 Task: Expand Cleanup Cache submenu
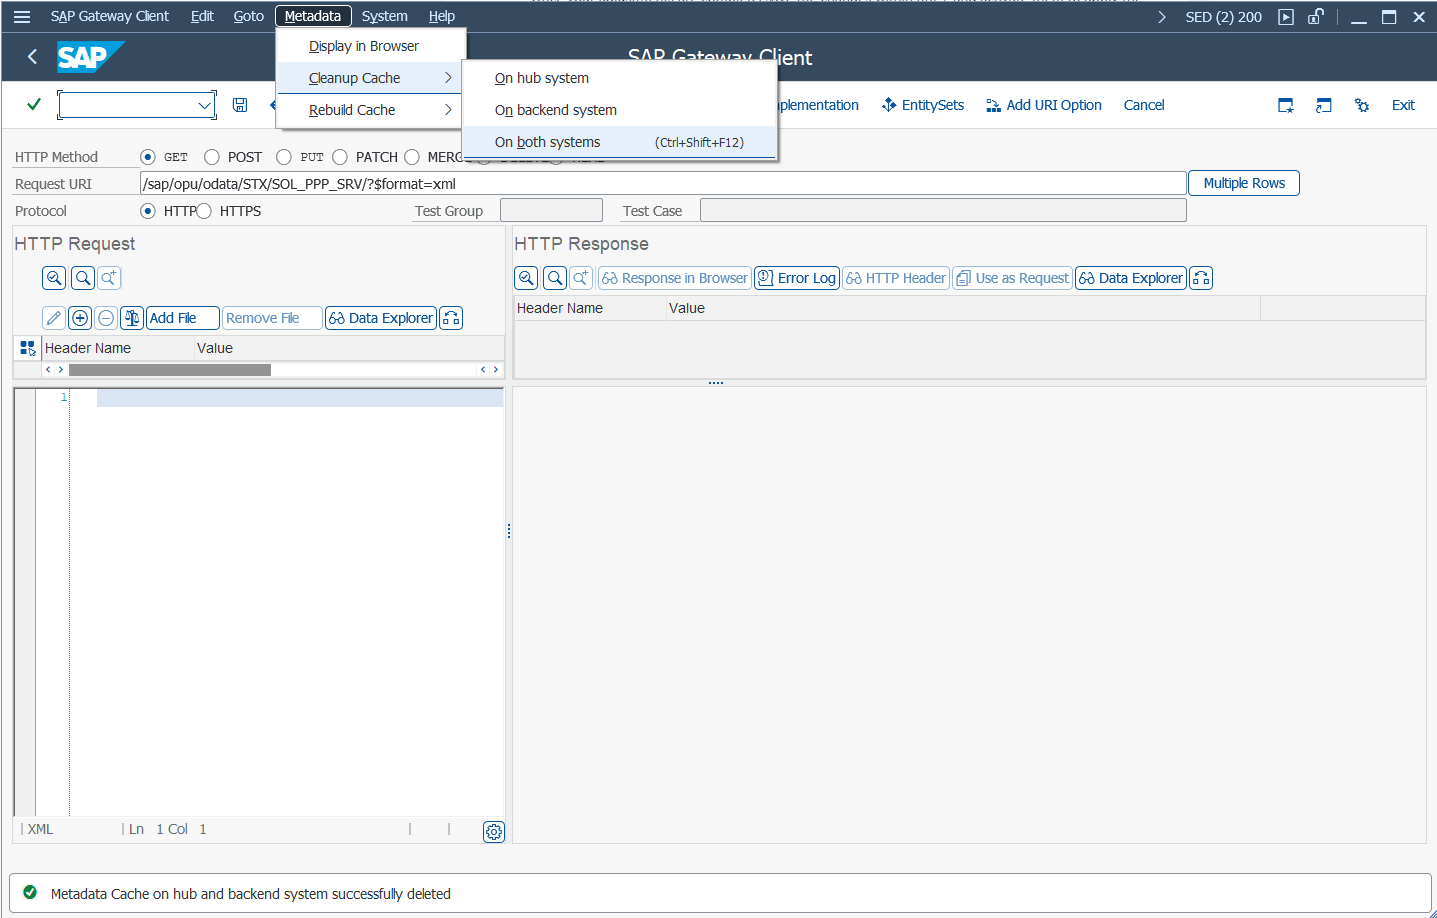pyautogui.click(x=370, y=78)
